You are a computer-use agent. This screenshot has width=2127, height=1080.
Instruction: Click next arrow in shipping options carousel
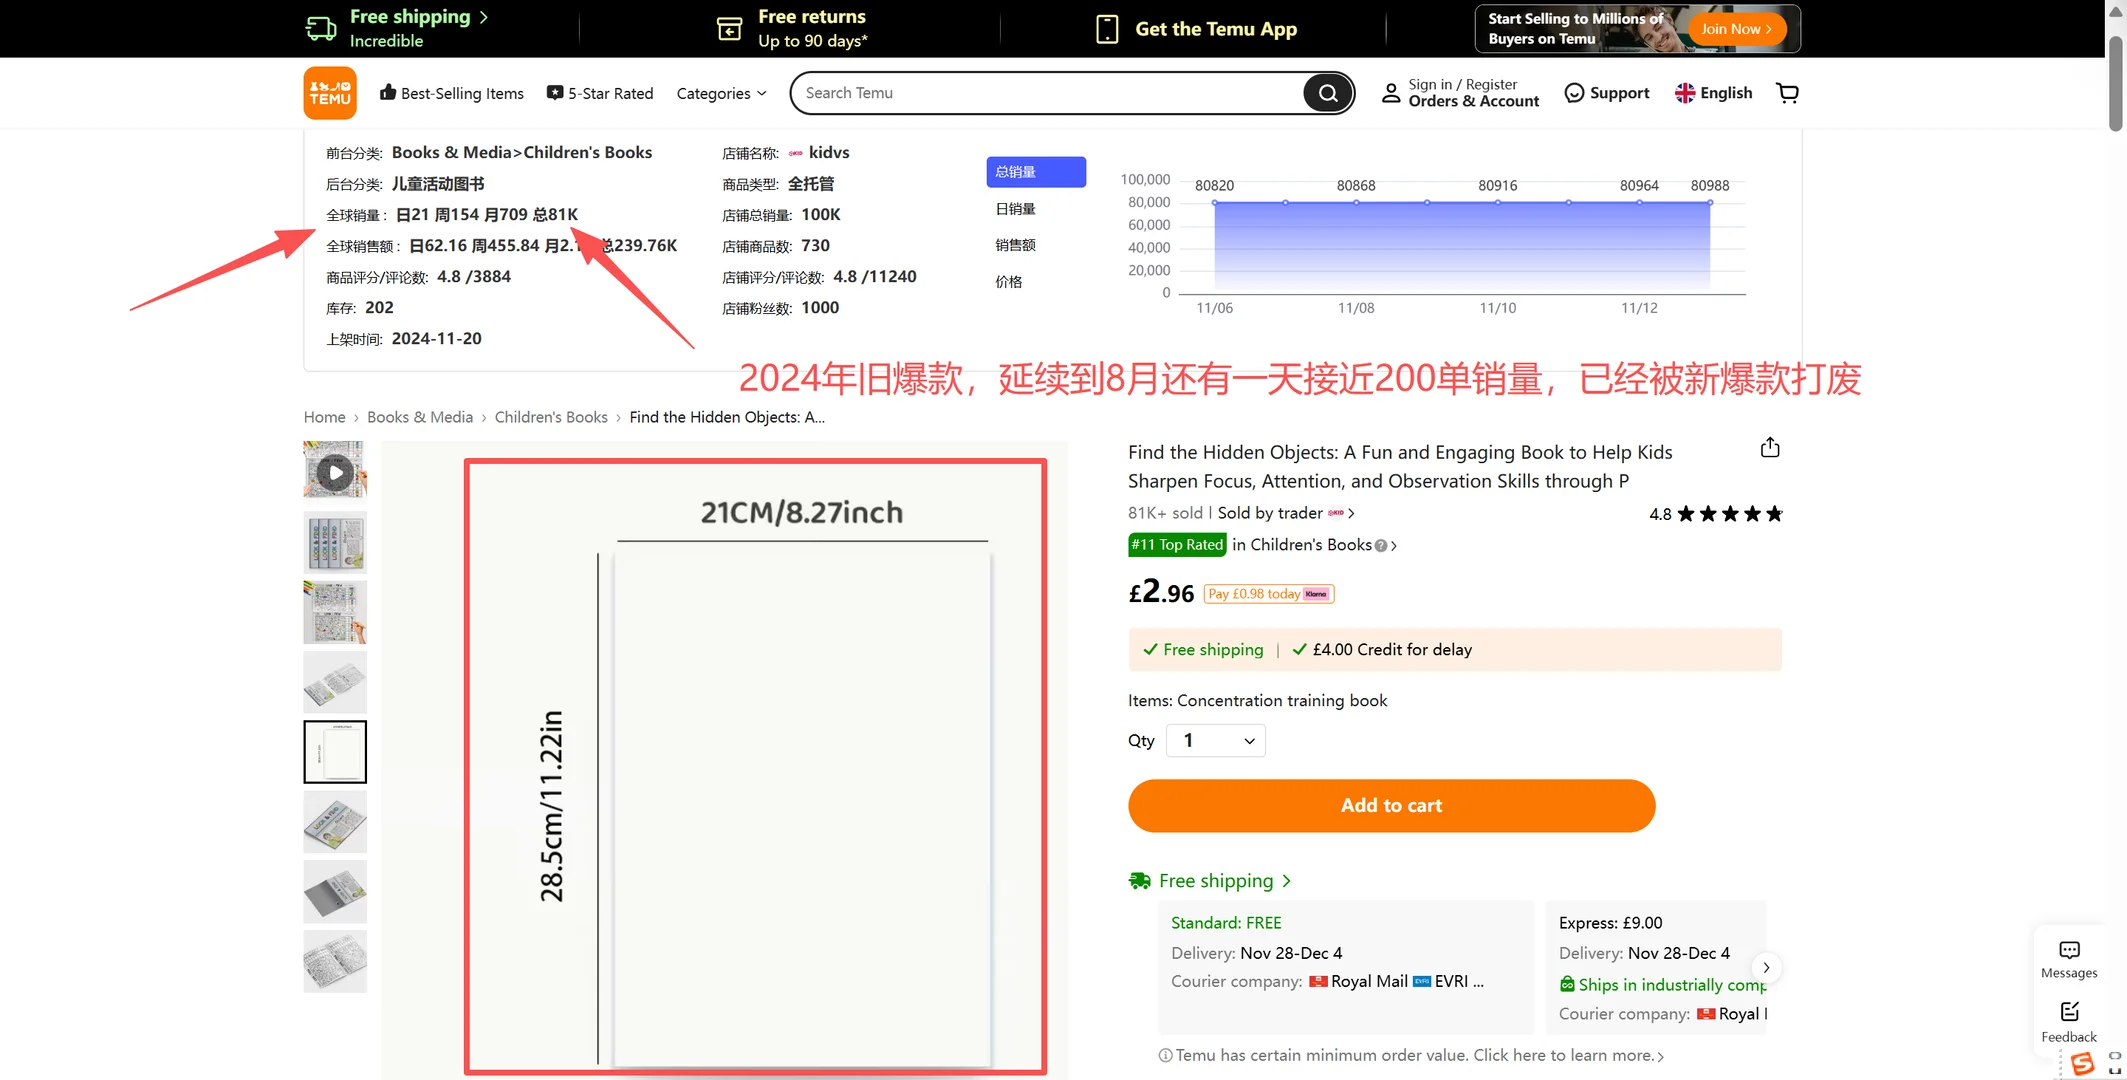point(1766,967)
